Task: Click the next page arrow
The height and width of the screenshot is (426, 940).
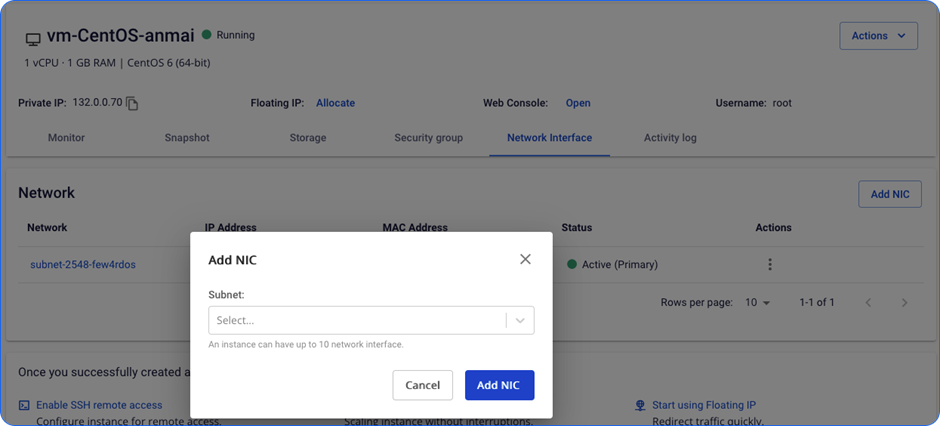Action: 904,302
